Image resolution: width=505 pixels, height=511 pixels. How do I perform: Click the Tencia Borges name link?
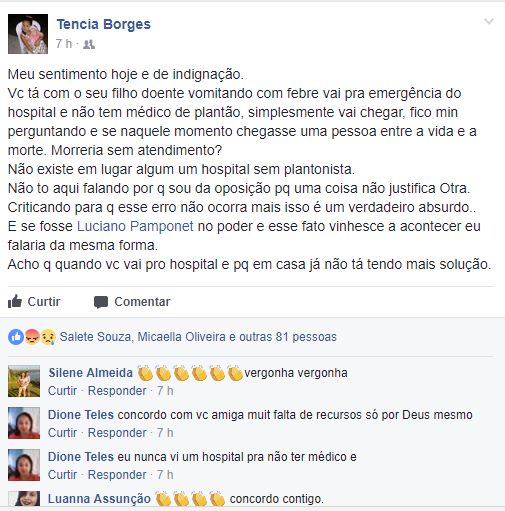pyautogui.click(x=104, y=24)
